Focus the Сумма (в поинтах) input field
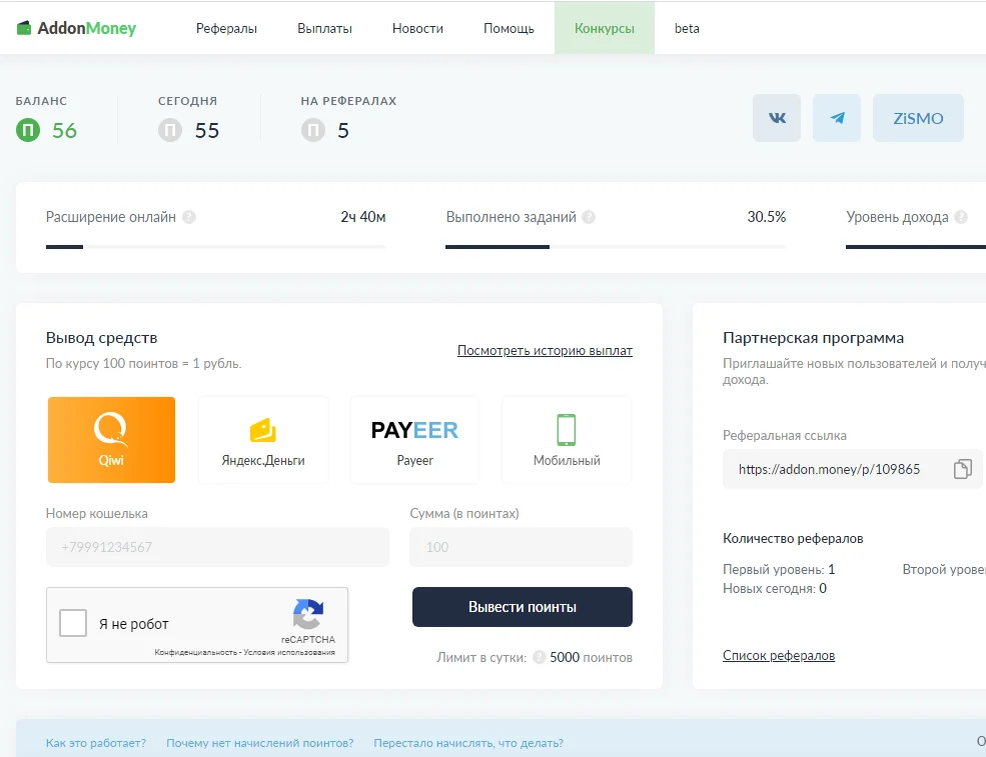 [x=521, y=547]
